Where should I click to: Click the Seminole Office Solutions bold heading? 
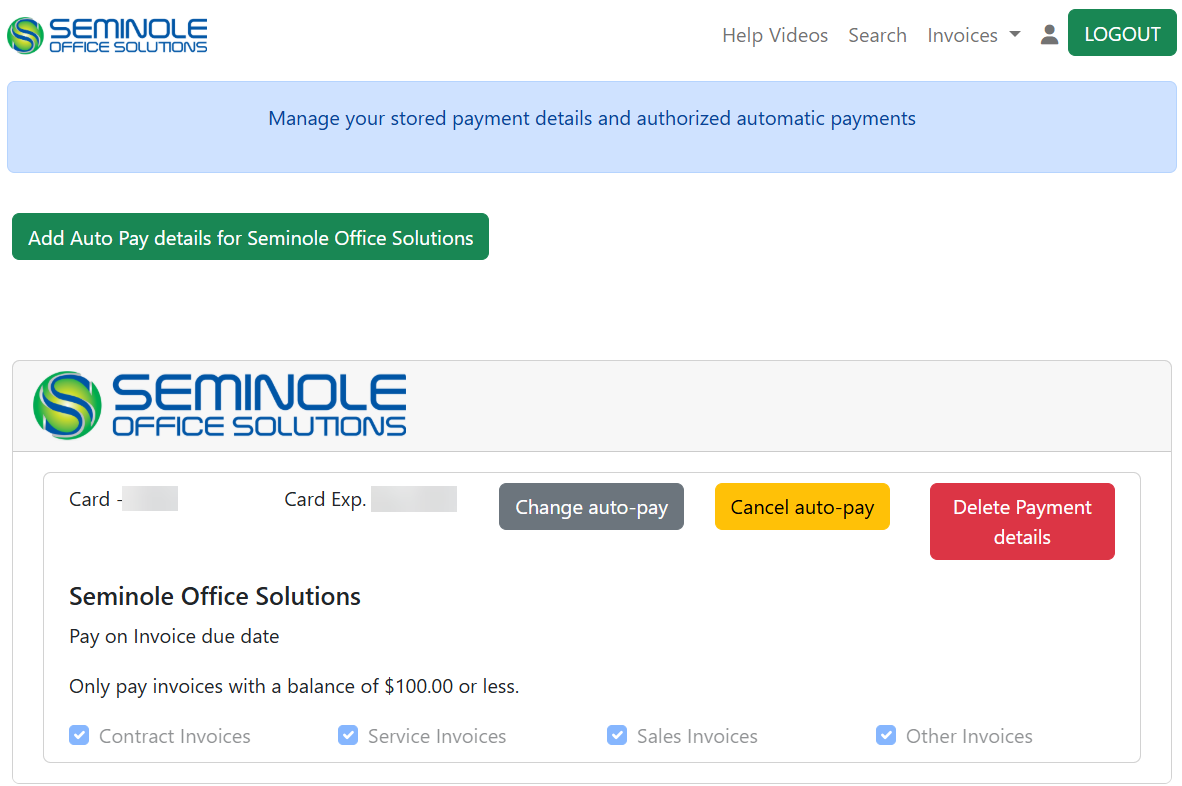pyautogui.click(x=215, y=597)
